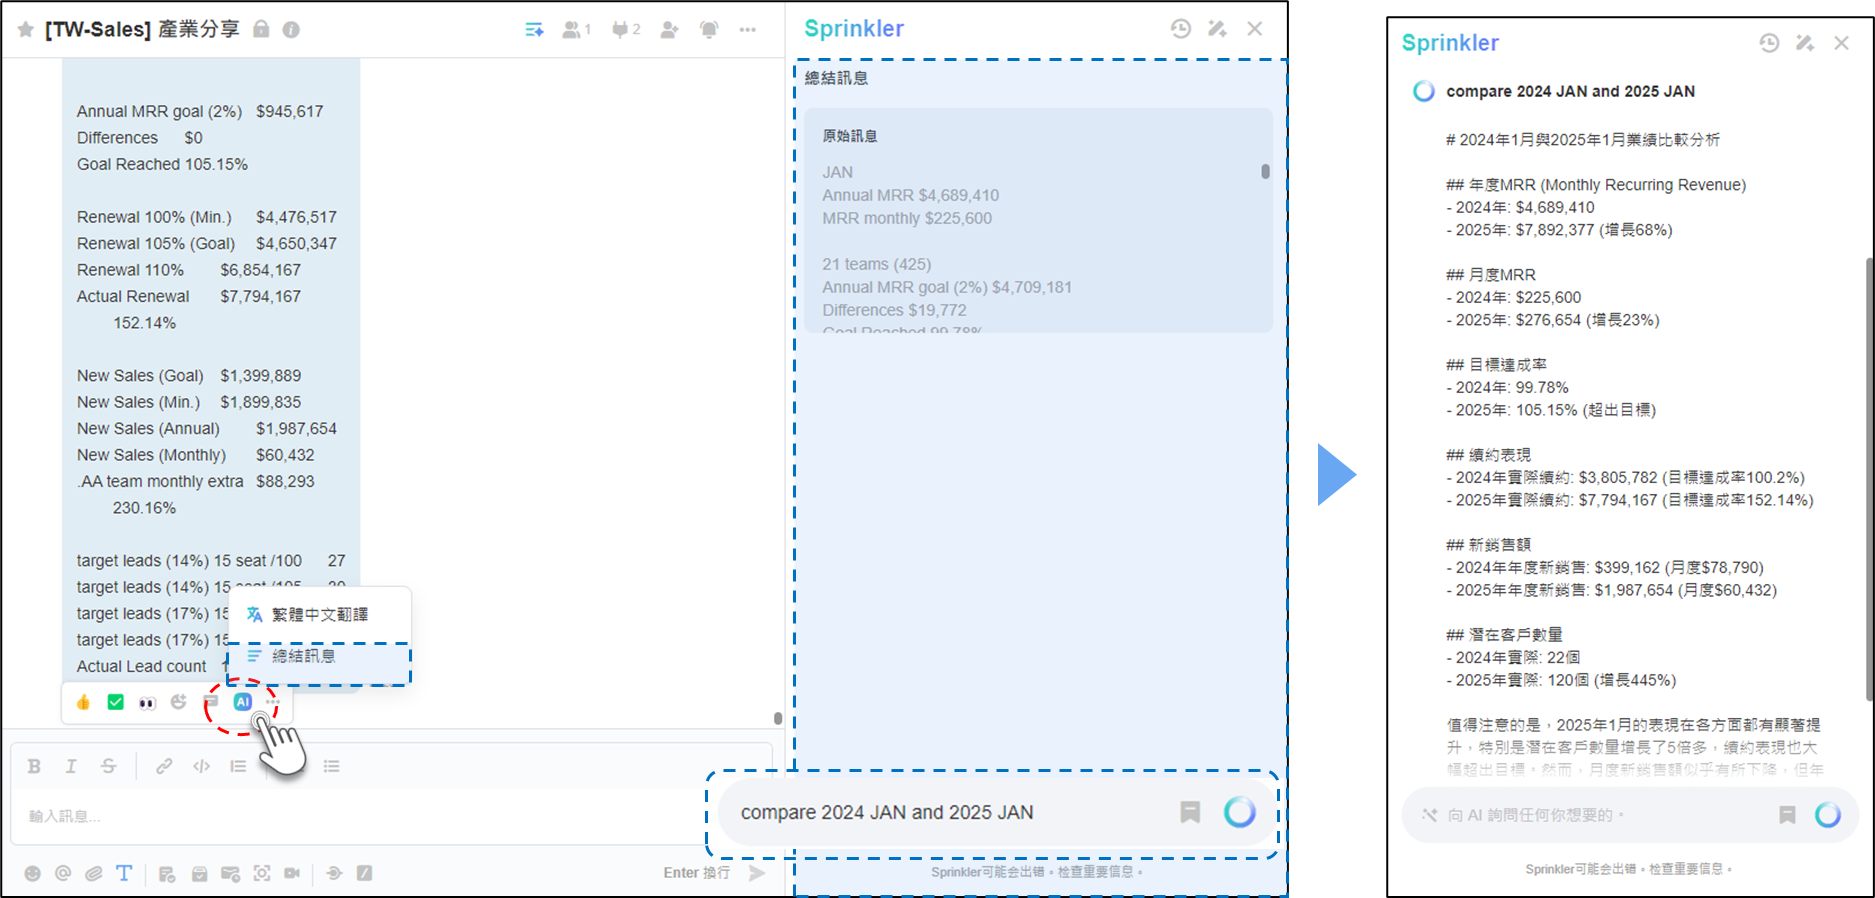Click the chat message list scrollbar

[778, 718]
